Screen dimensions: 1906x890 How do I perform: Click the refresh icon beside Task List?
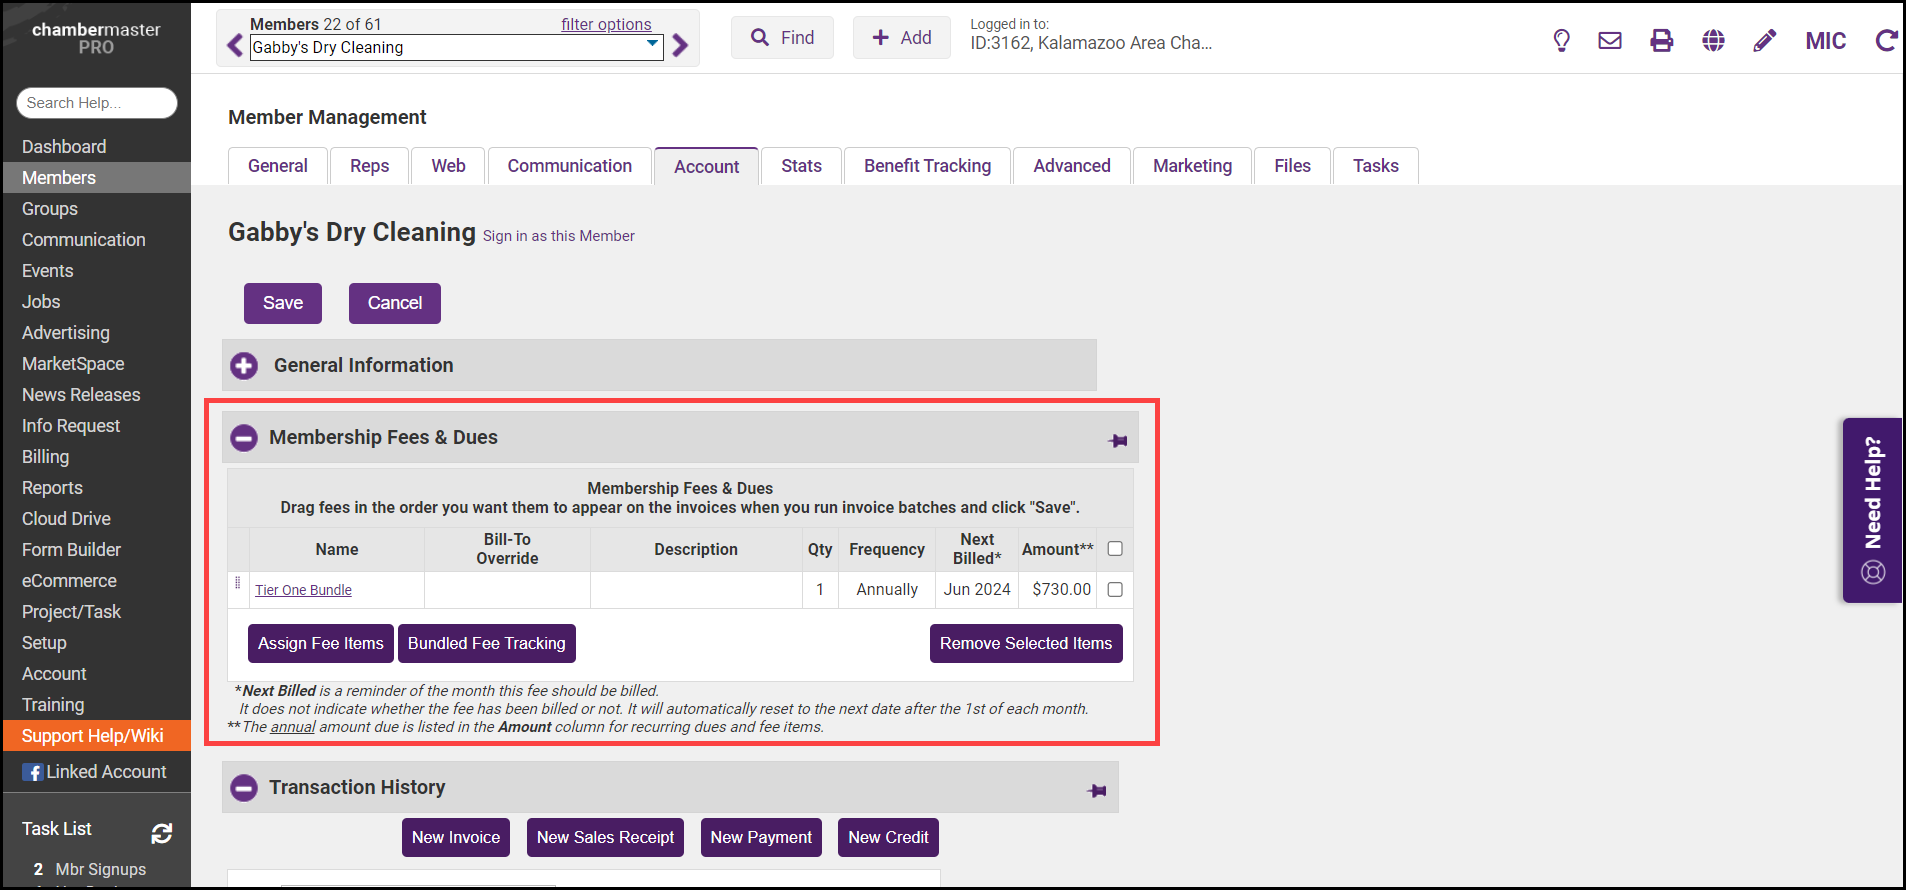tap(161, 833)
